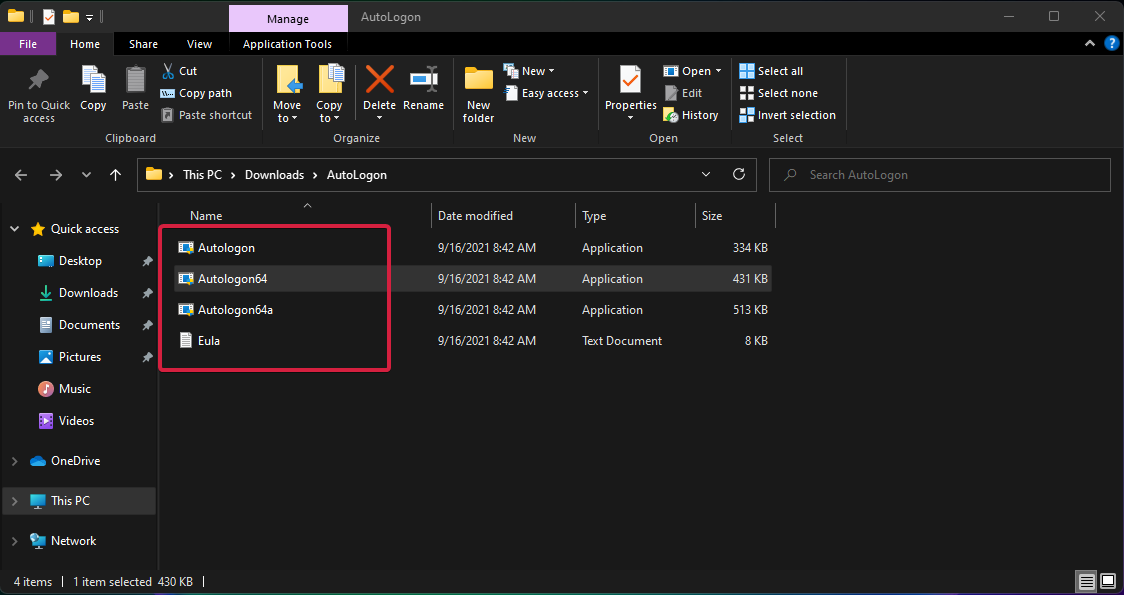Sort by the Name column header

pos(206,216)
